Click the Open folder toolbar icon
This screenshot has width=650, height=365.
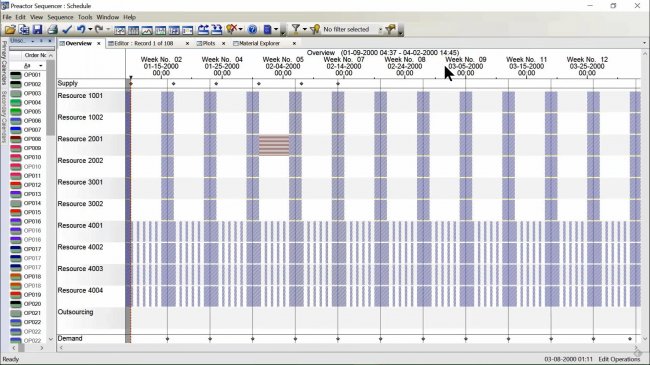[10, 29]
